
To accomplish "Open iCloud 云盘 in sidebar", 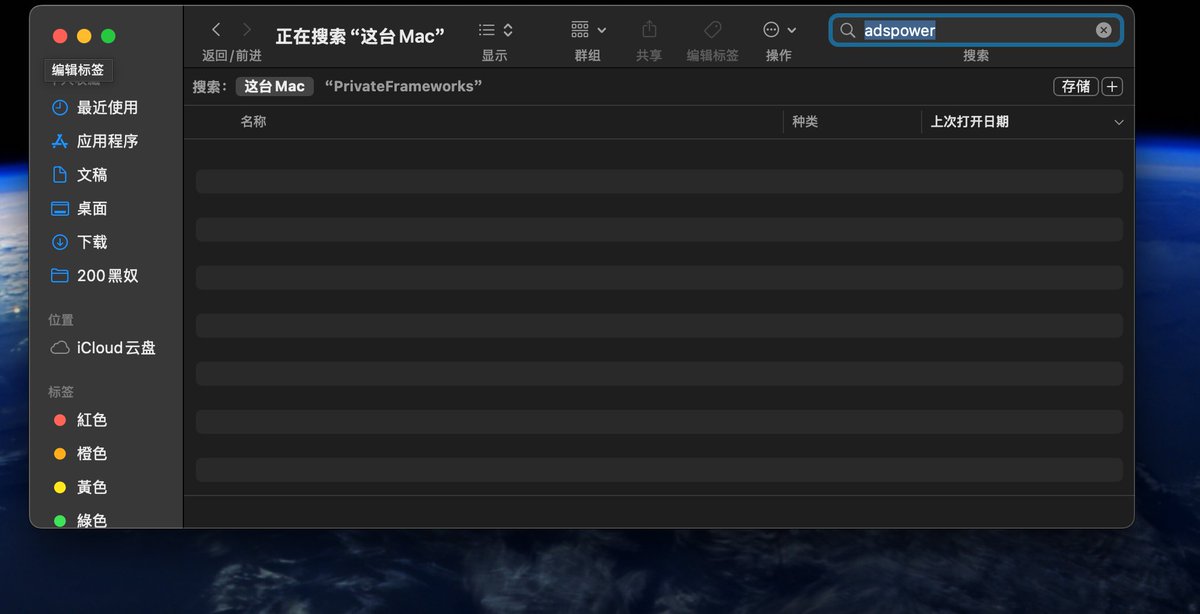I will (116, 348).
